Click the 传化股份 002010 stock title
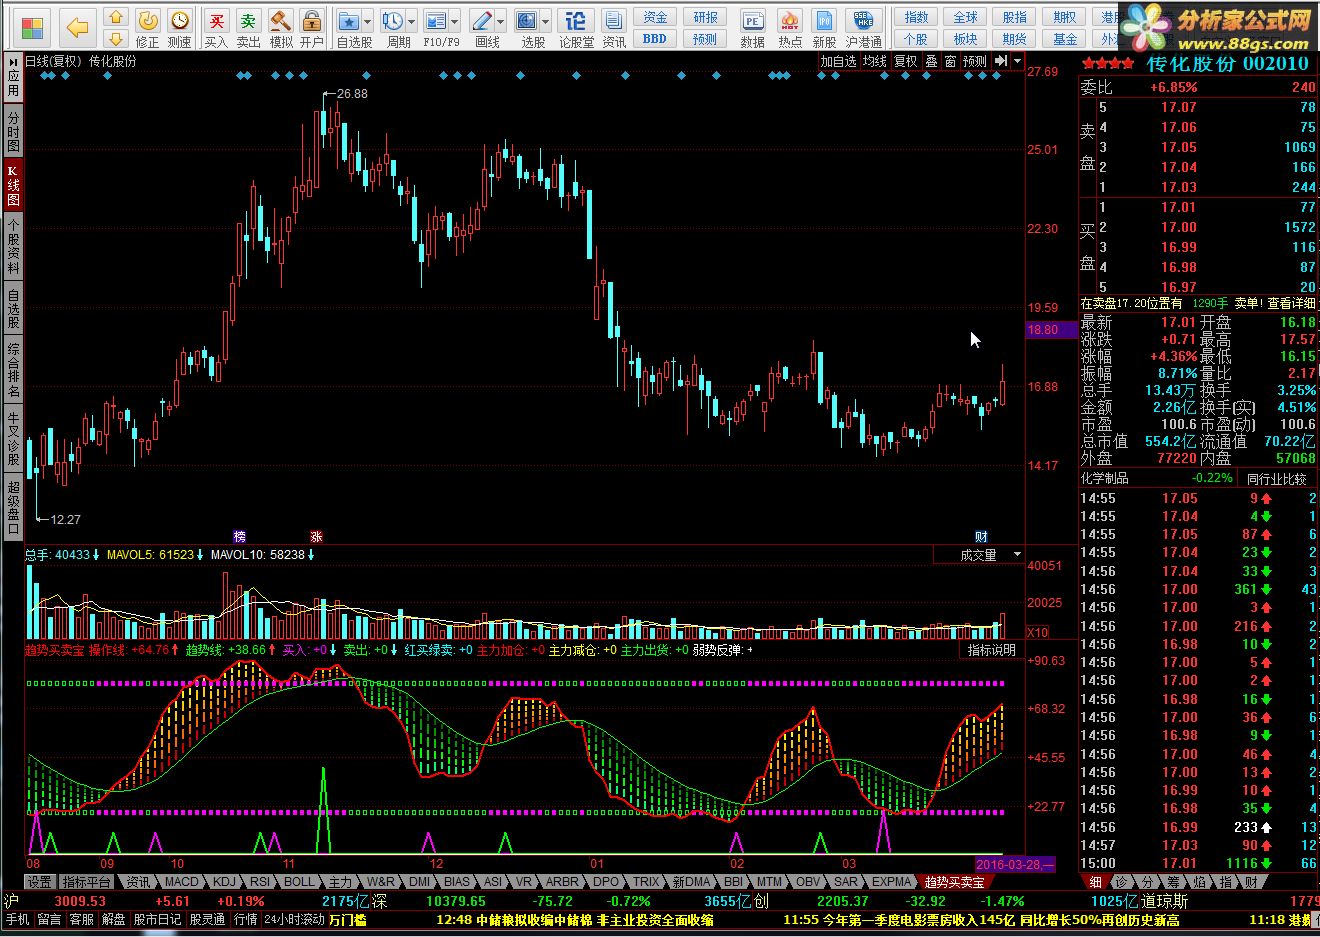The width and height of the screenshot is (1320, 937). tap(1227, 64)
